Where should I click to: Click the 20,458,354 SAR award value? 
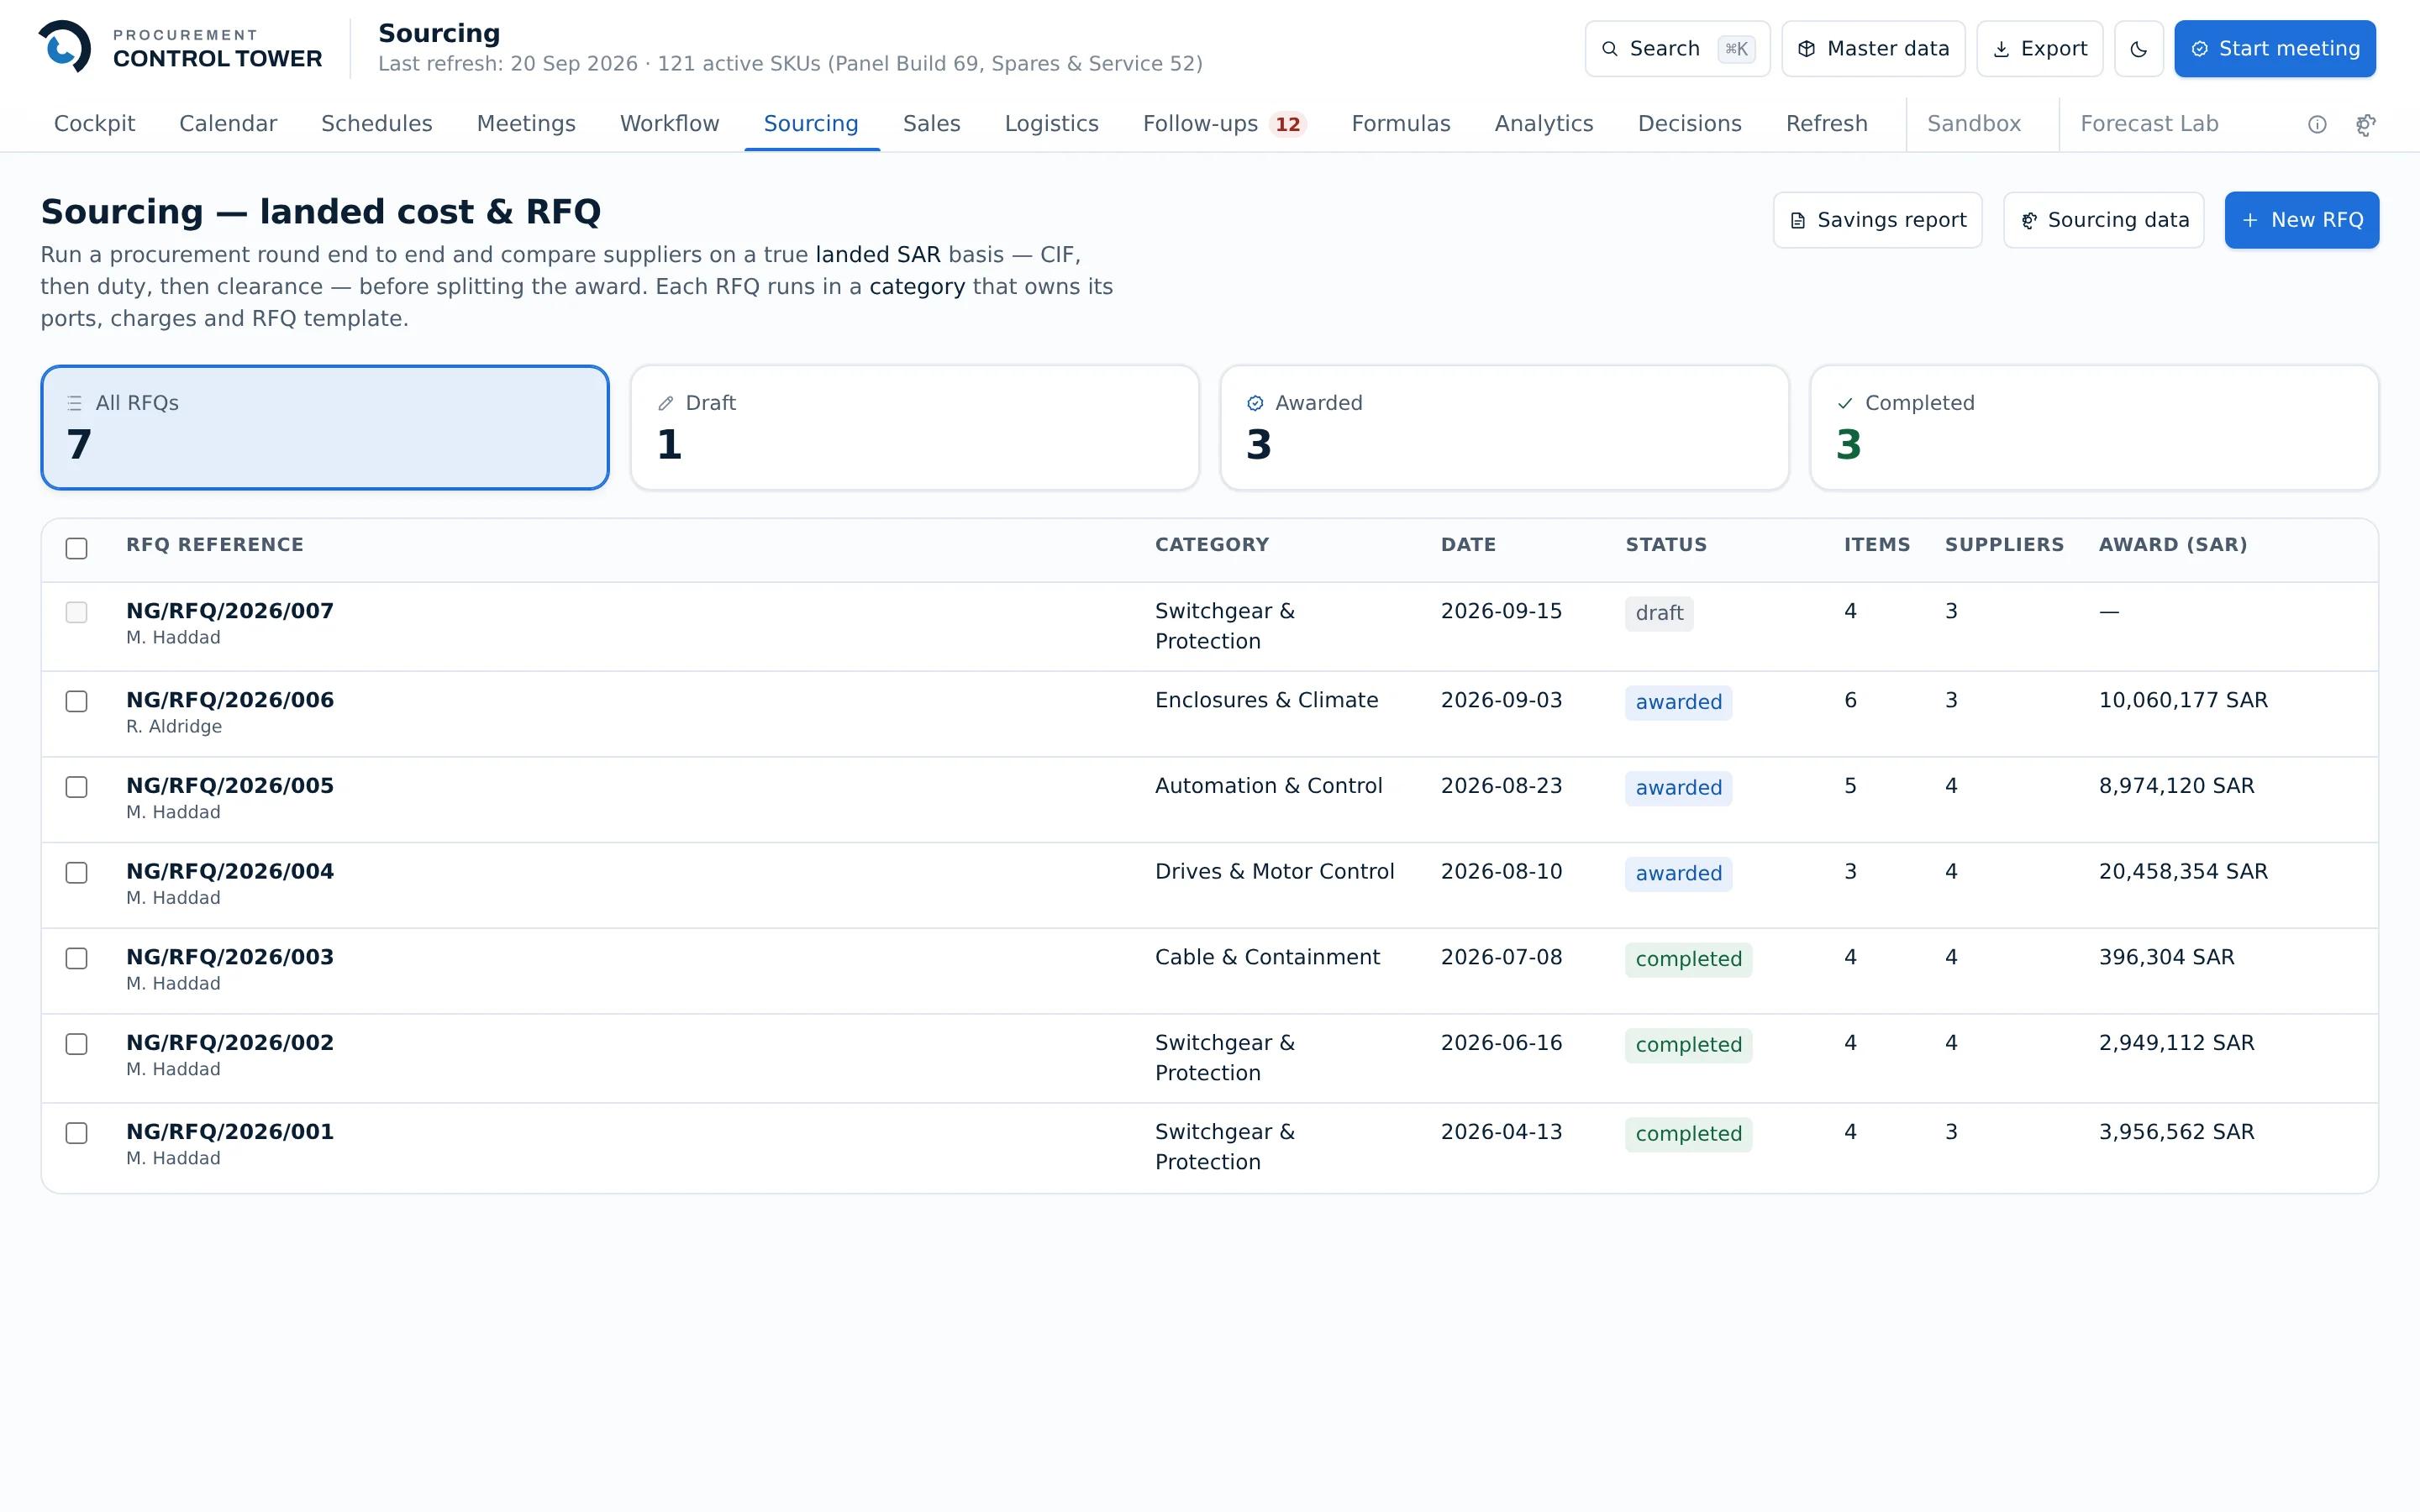pyautogui.click(x=2183, y=872)
